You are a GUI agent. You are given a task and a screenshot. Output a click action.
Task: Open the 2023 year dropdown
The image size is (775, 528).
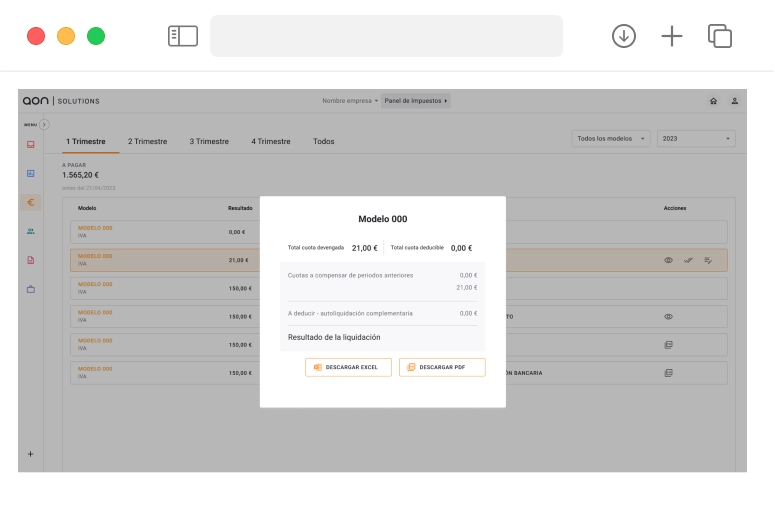[x=696, y=139]
